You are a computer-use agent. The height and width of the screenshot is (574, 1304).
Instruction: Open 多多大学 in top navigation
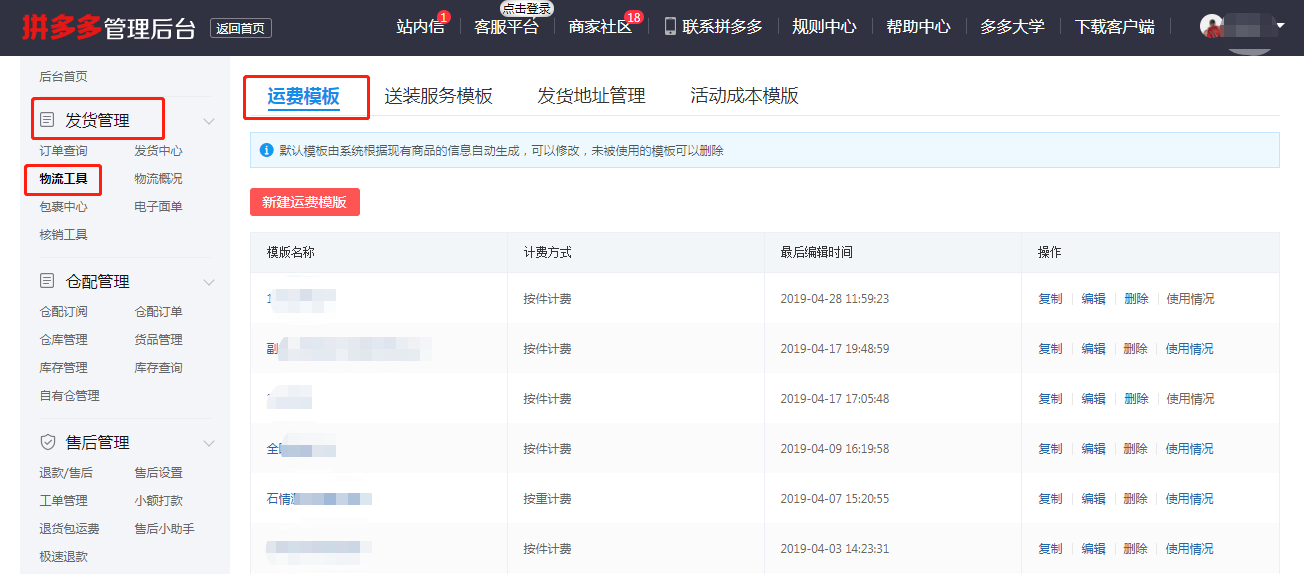click(1012, 27)
